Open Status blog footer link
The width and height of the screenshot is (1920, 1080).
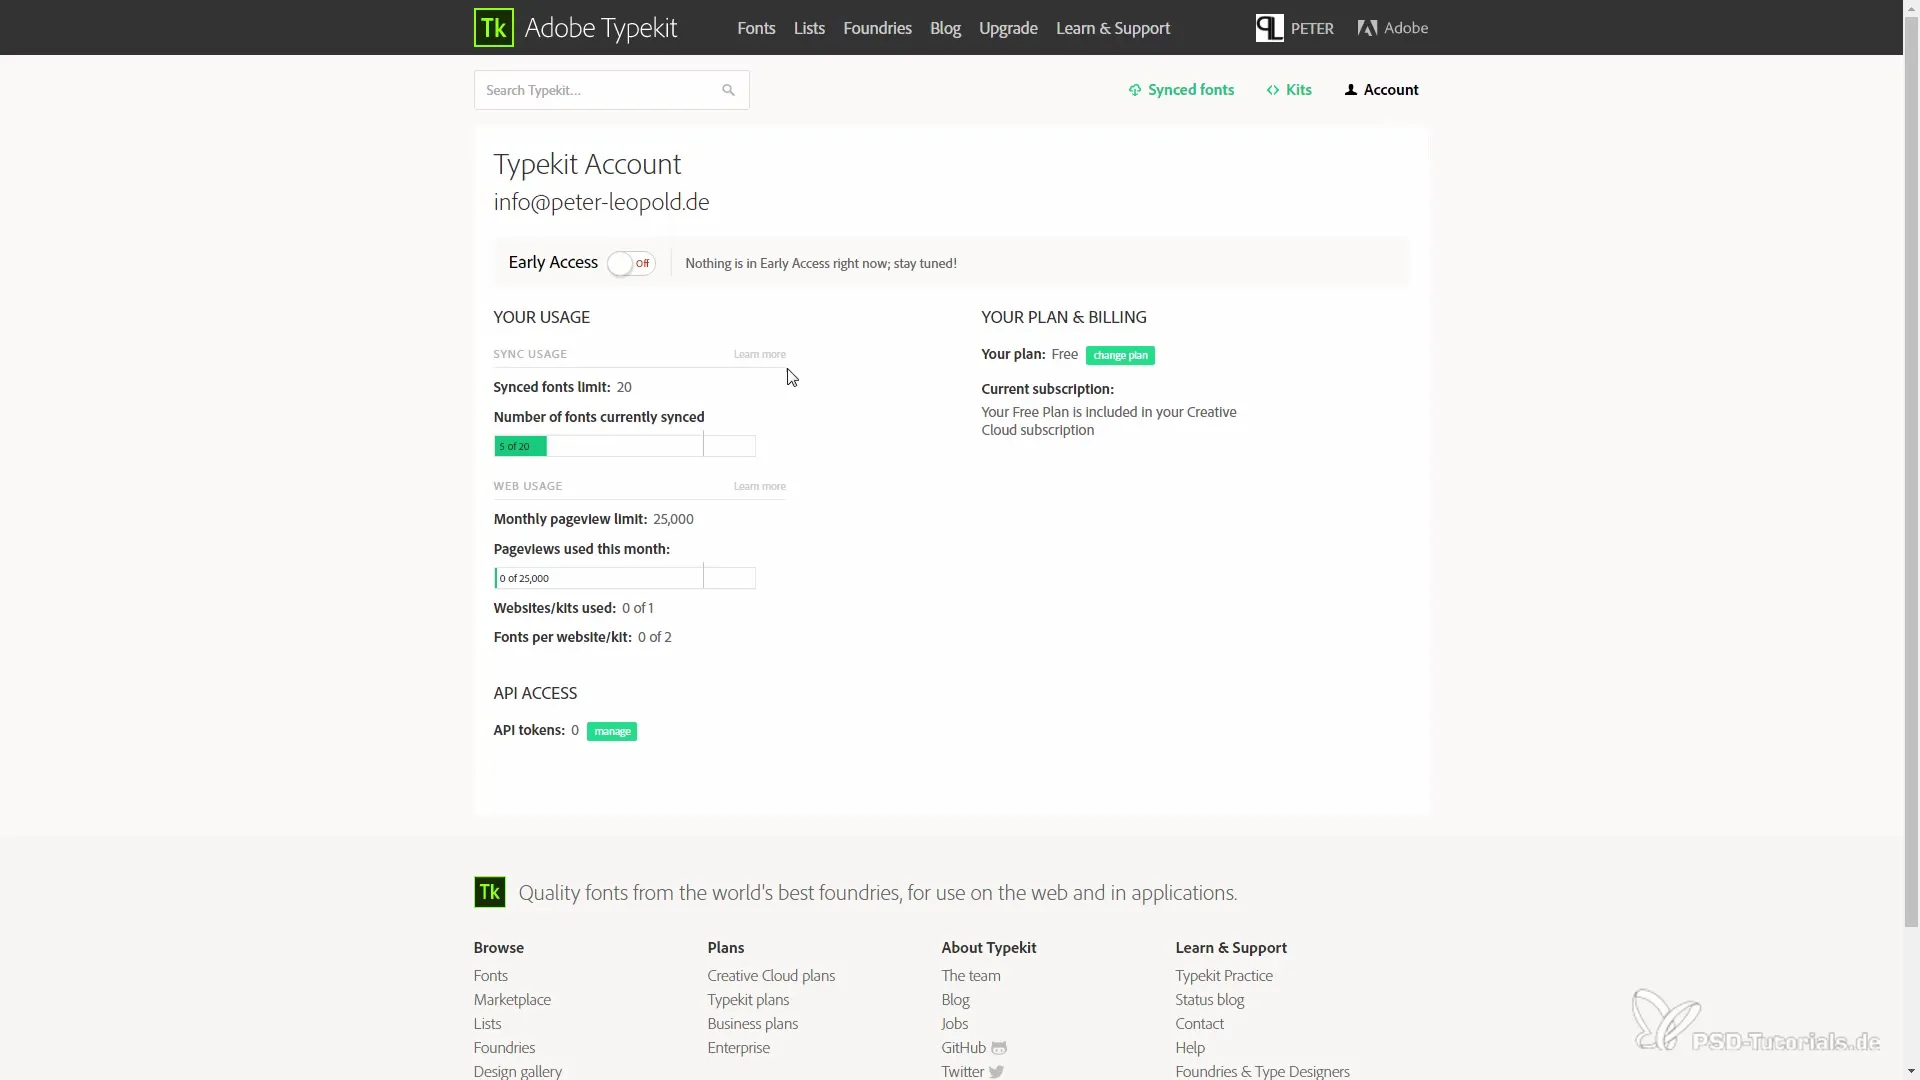1209,1000
